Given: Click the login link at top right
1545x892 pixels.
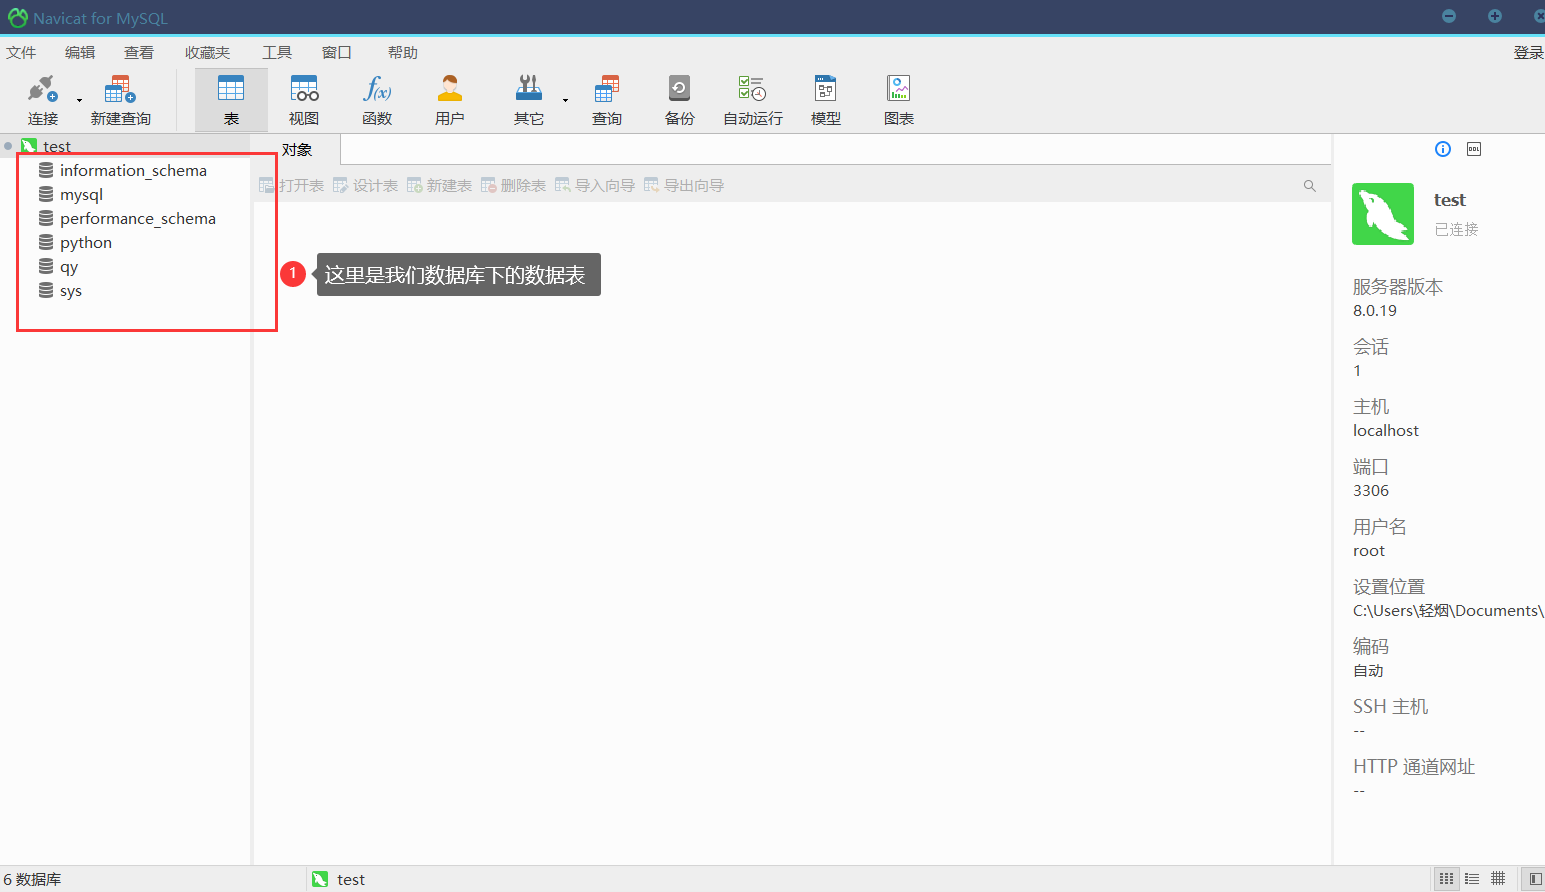Looking at the screenshot, I should click(x=1528, y=53).
